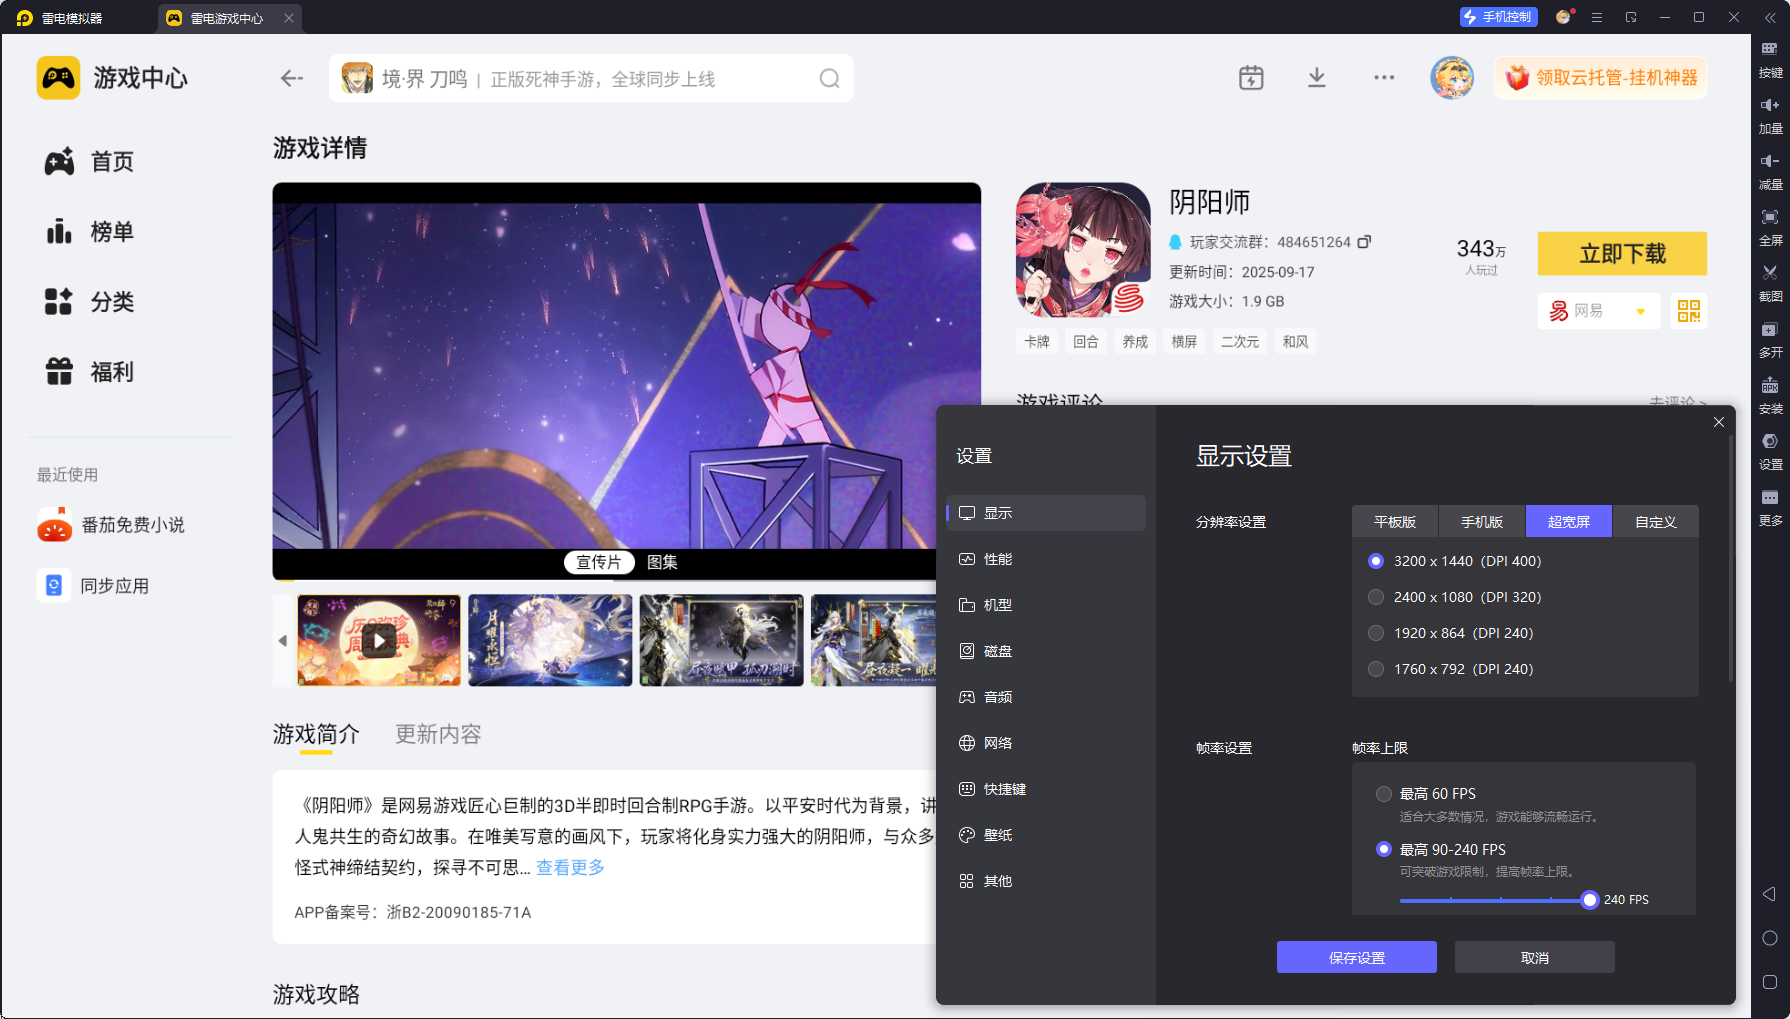切换到游戏简介旁的更新内容标签
1790x1019 pixels.
point(438,734)
